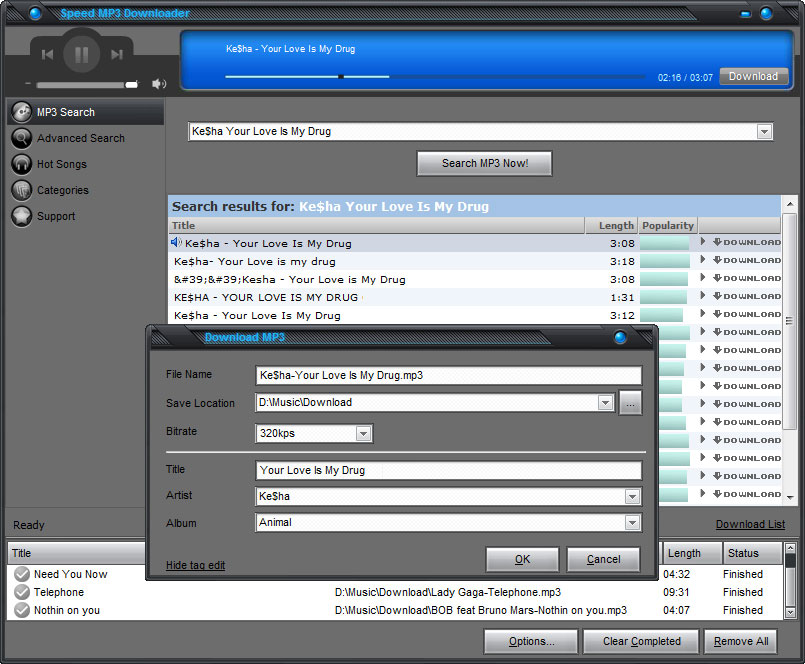The height and width of the screenshot is (664, 805).
Task: Click Clear Completed button
Action: tap(641, 641)
